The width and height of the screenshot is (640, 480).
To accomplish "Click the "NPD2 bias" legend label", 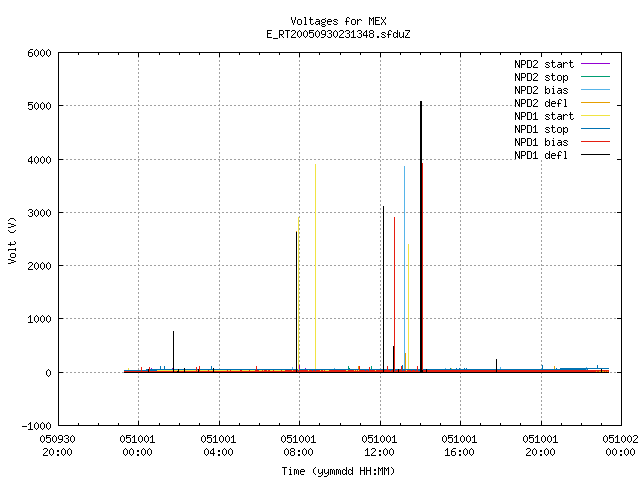I will [541, 90].
